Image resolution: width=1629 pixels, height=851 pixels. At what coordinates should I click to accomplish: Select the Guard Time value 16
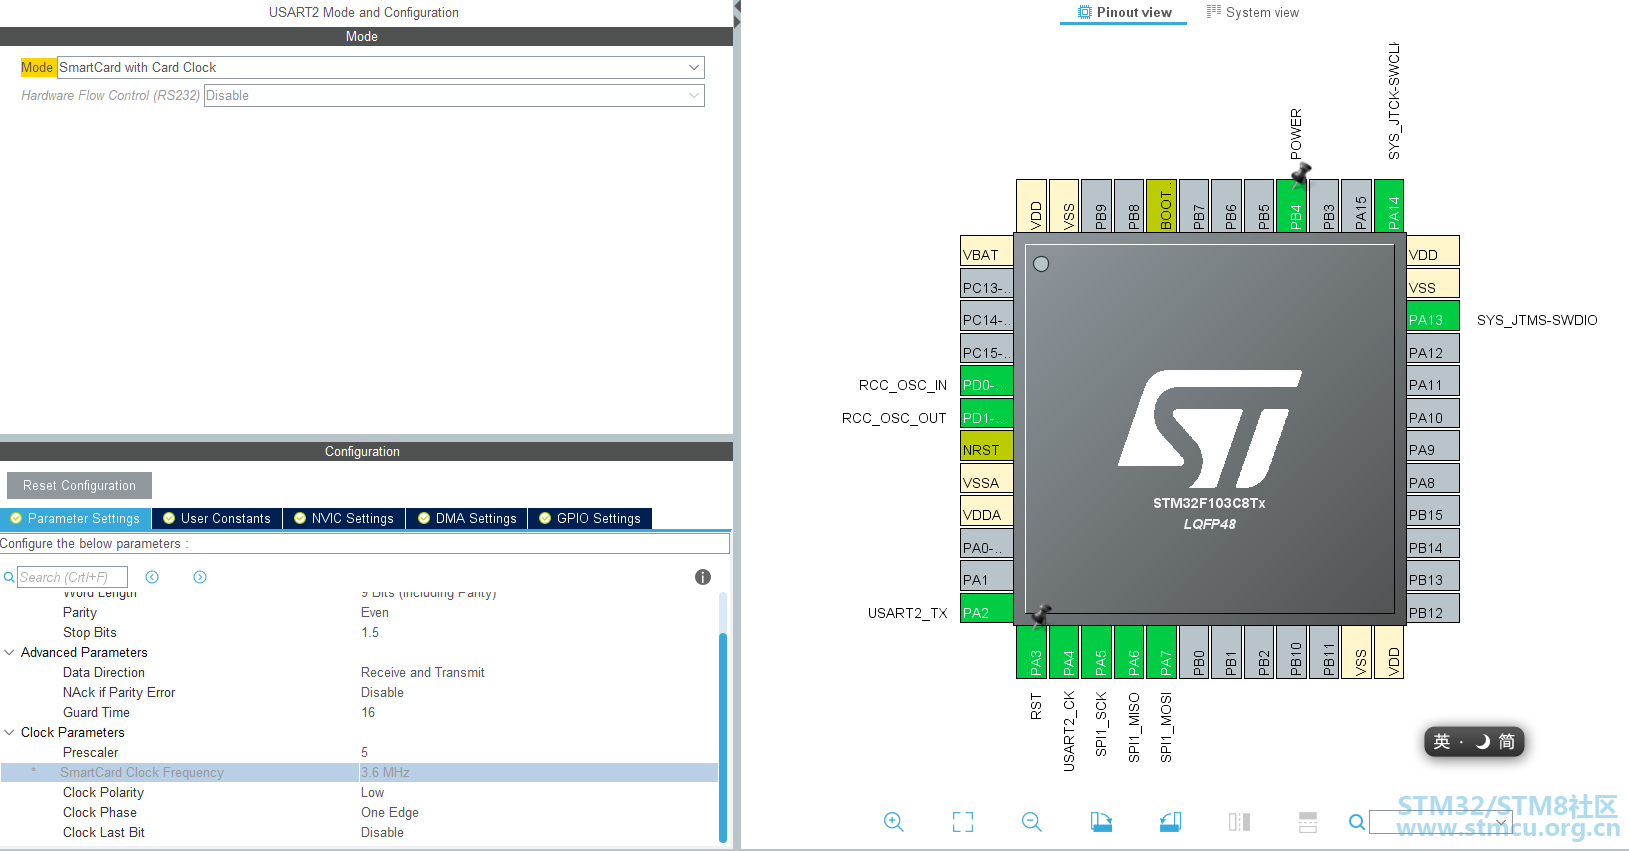click(x=368, y=712)
